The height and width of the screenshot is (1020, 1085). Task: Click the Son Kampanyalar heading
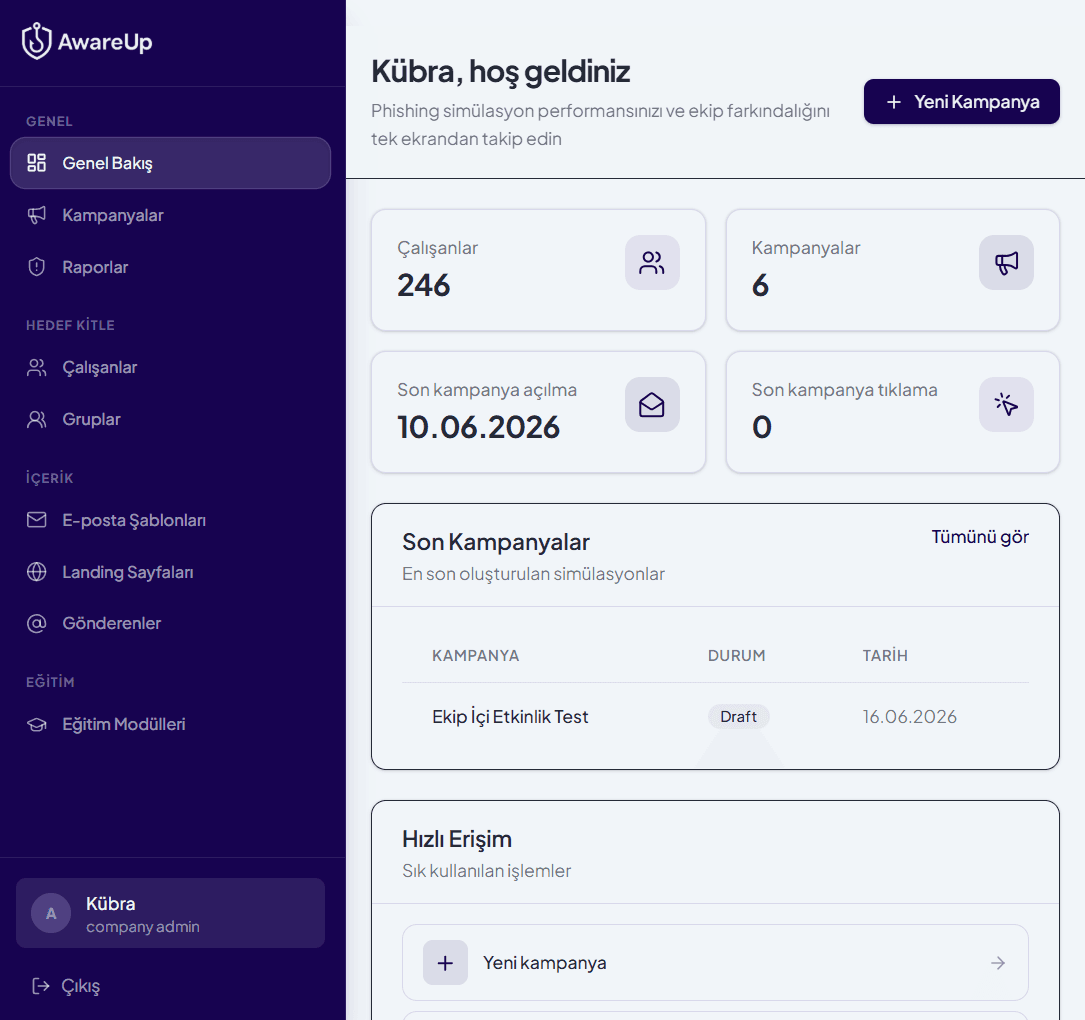[x=495, y=543]
